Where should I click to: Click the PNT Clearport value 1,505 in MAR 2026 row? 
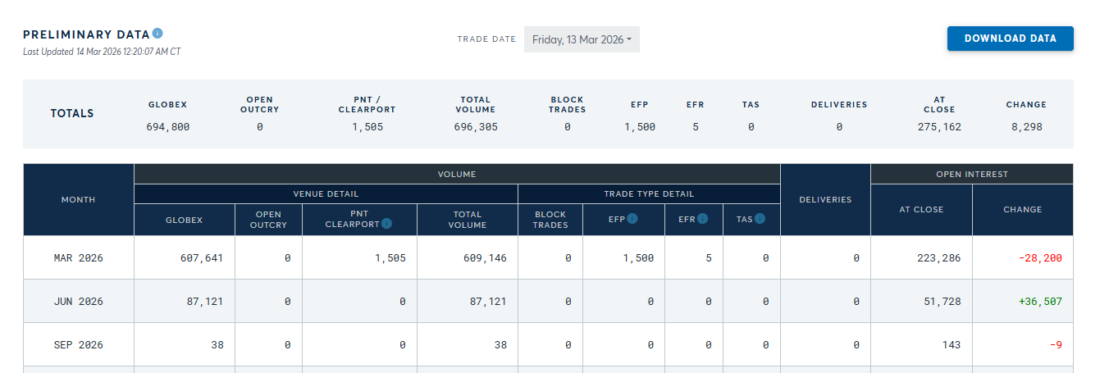pyautogui.click(x=390, y=258)
